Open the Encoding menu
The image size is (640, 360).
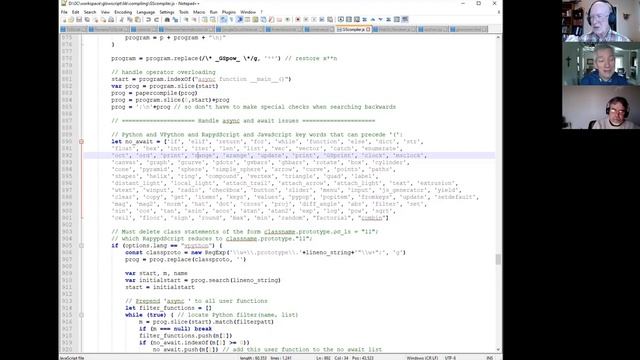coord(123,12)
